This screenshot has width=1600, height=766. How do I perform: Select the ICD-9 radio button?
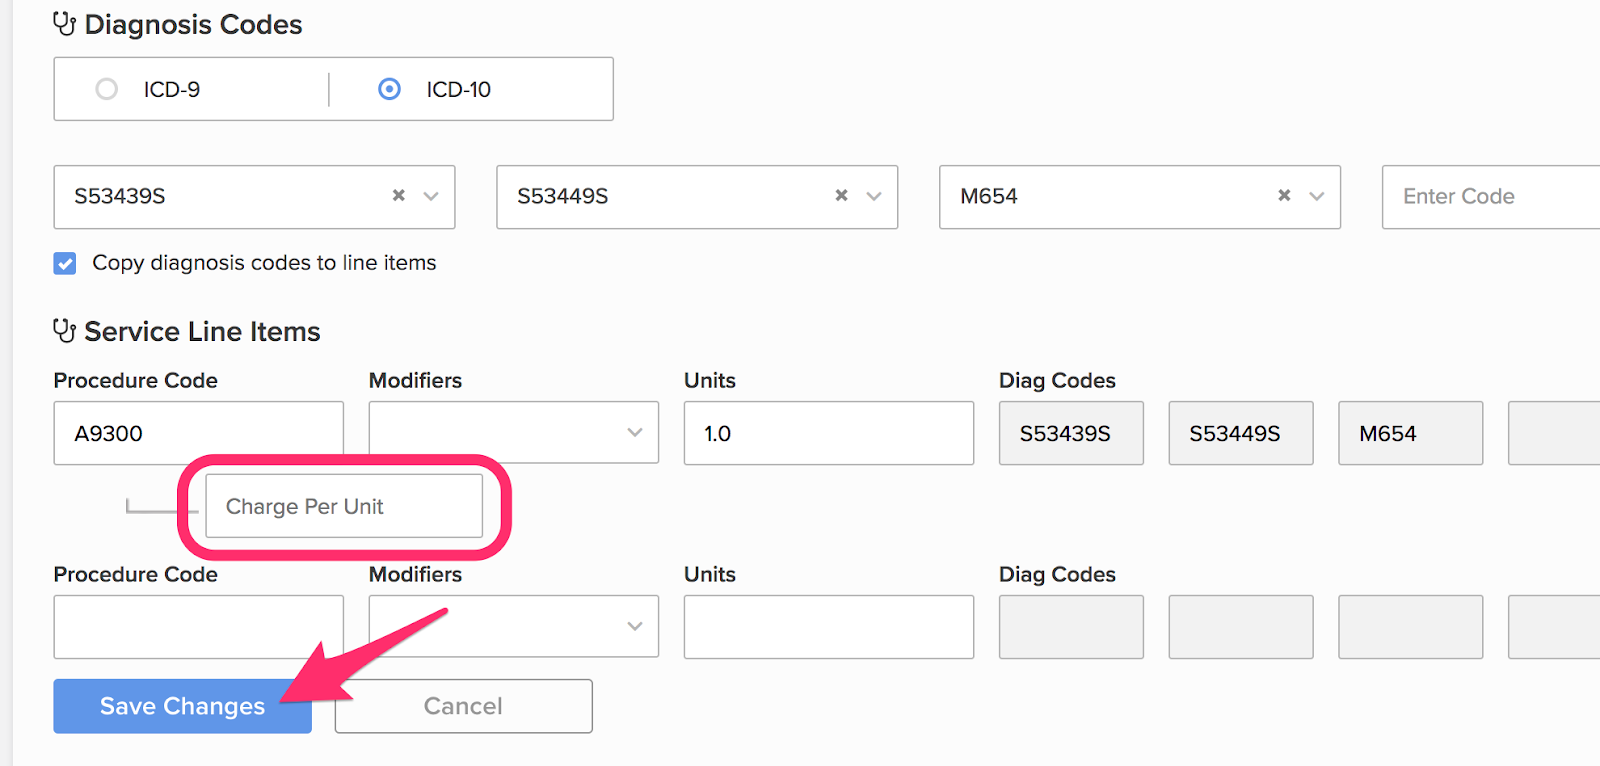[106, 89]
